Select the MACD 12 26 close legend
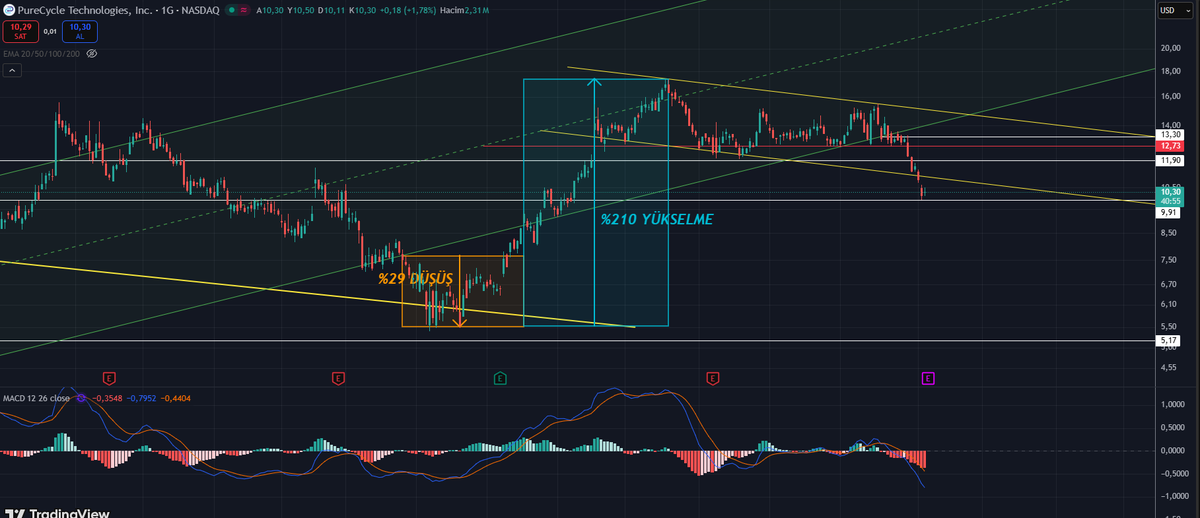Viewport: 1200px width, 518px height. 36,398
